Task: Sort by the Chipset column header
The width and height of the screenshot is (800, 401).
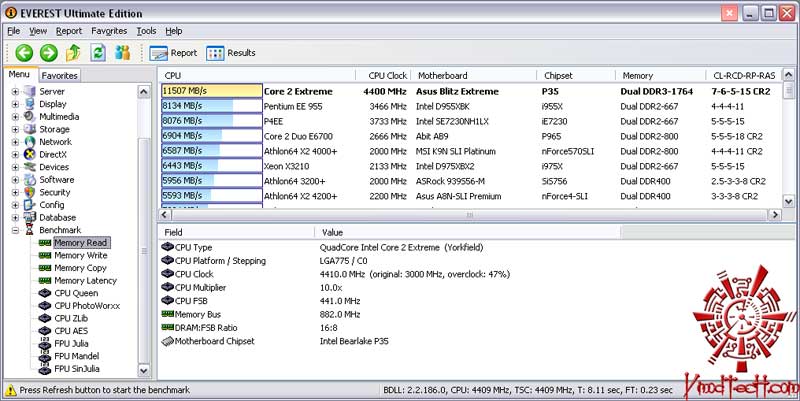Action: [576, 76]
